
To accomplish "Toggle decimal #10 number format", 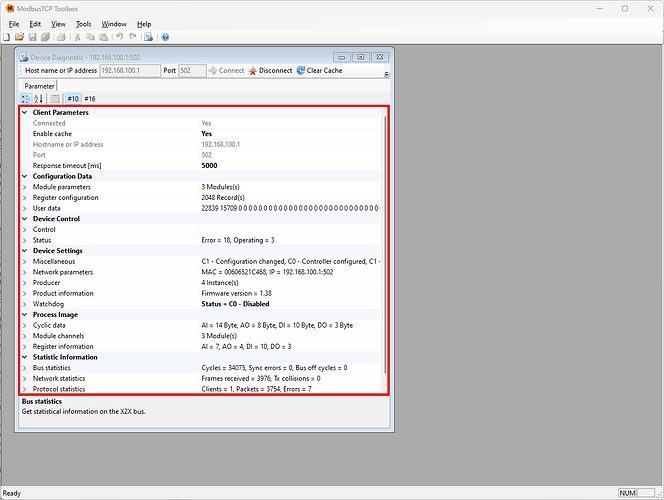I will [x=73, y=99].
